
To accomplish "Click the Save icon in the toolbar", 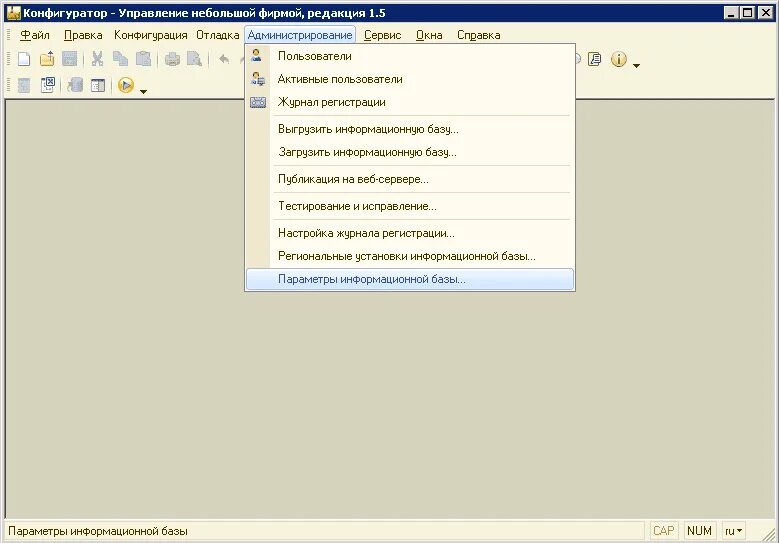I will (x=70, y=59).
